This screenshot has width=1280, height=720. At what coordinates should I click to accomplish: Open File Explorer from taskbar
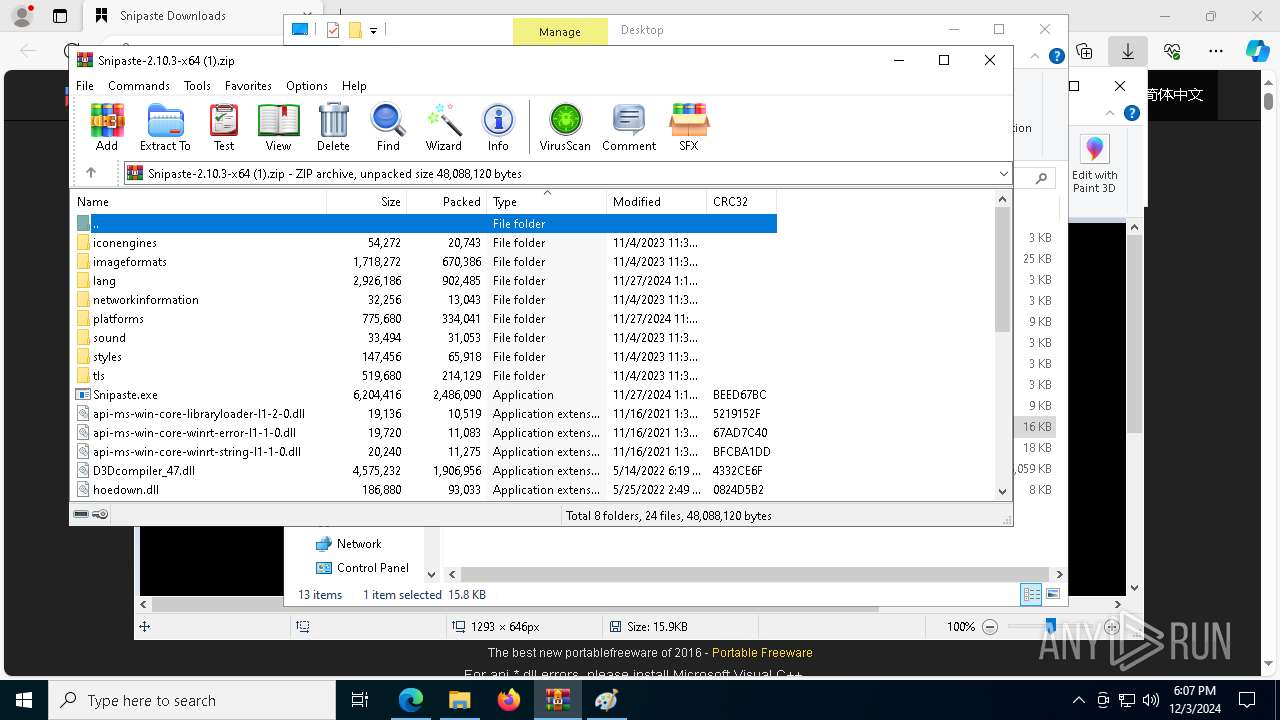460,700
